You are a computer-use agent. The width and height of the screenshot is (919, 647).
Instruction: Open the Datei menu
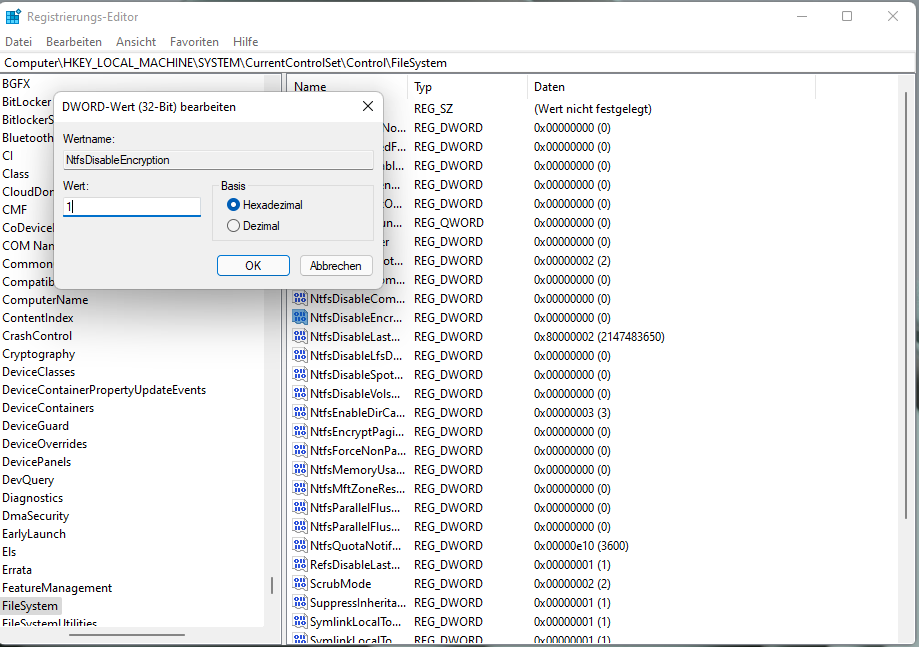point(18,42)
